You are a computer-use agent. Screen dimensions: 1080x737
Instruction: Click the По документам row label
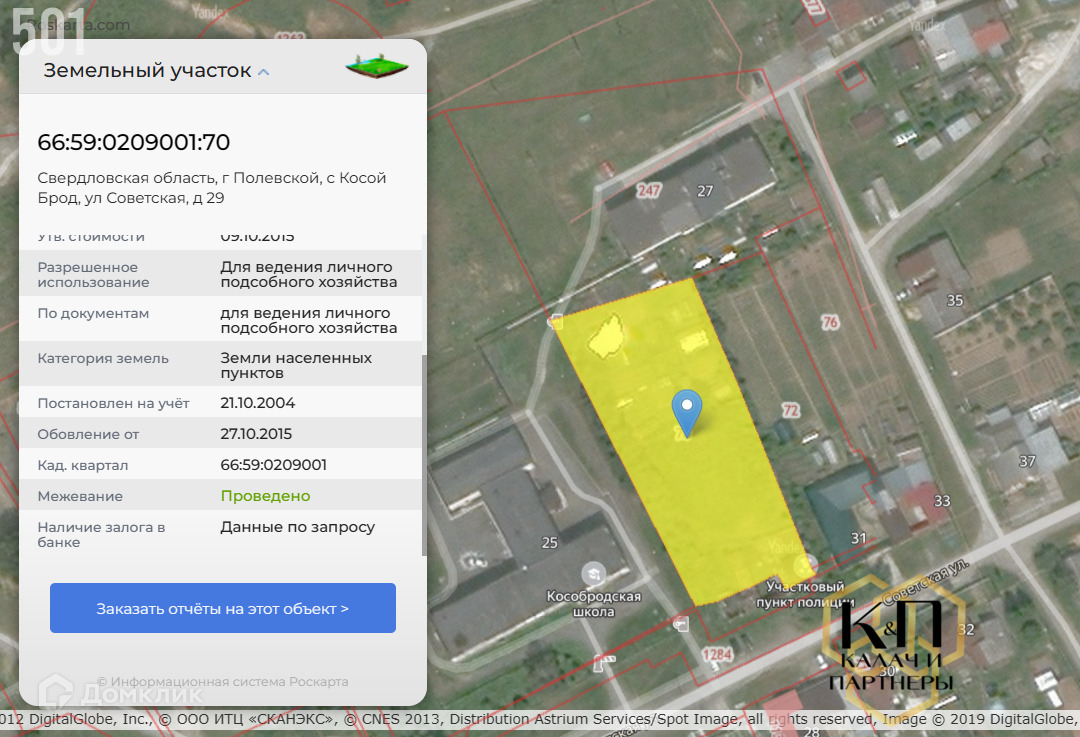tap(93, 313)
